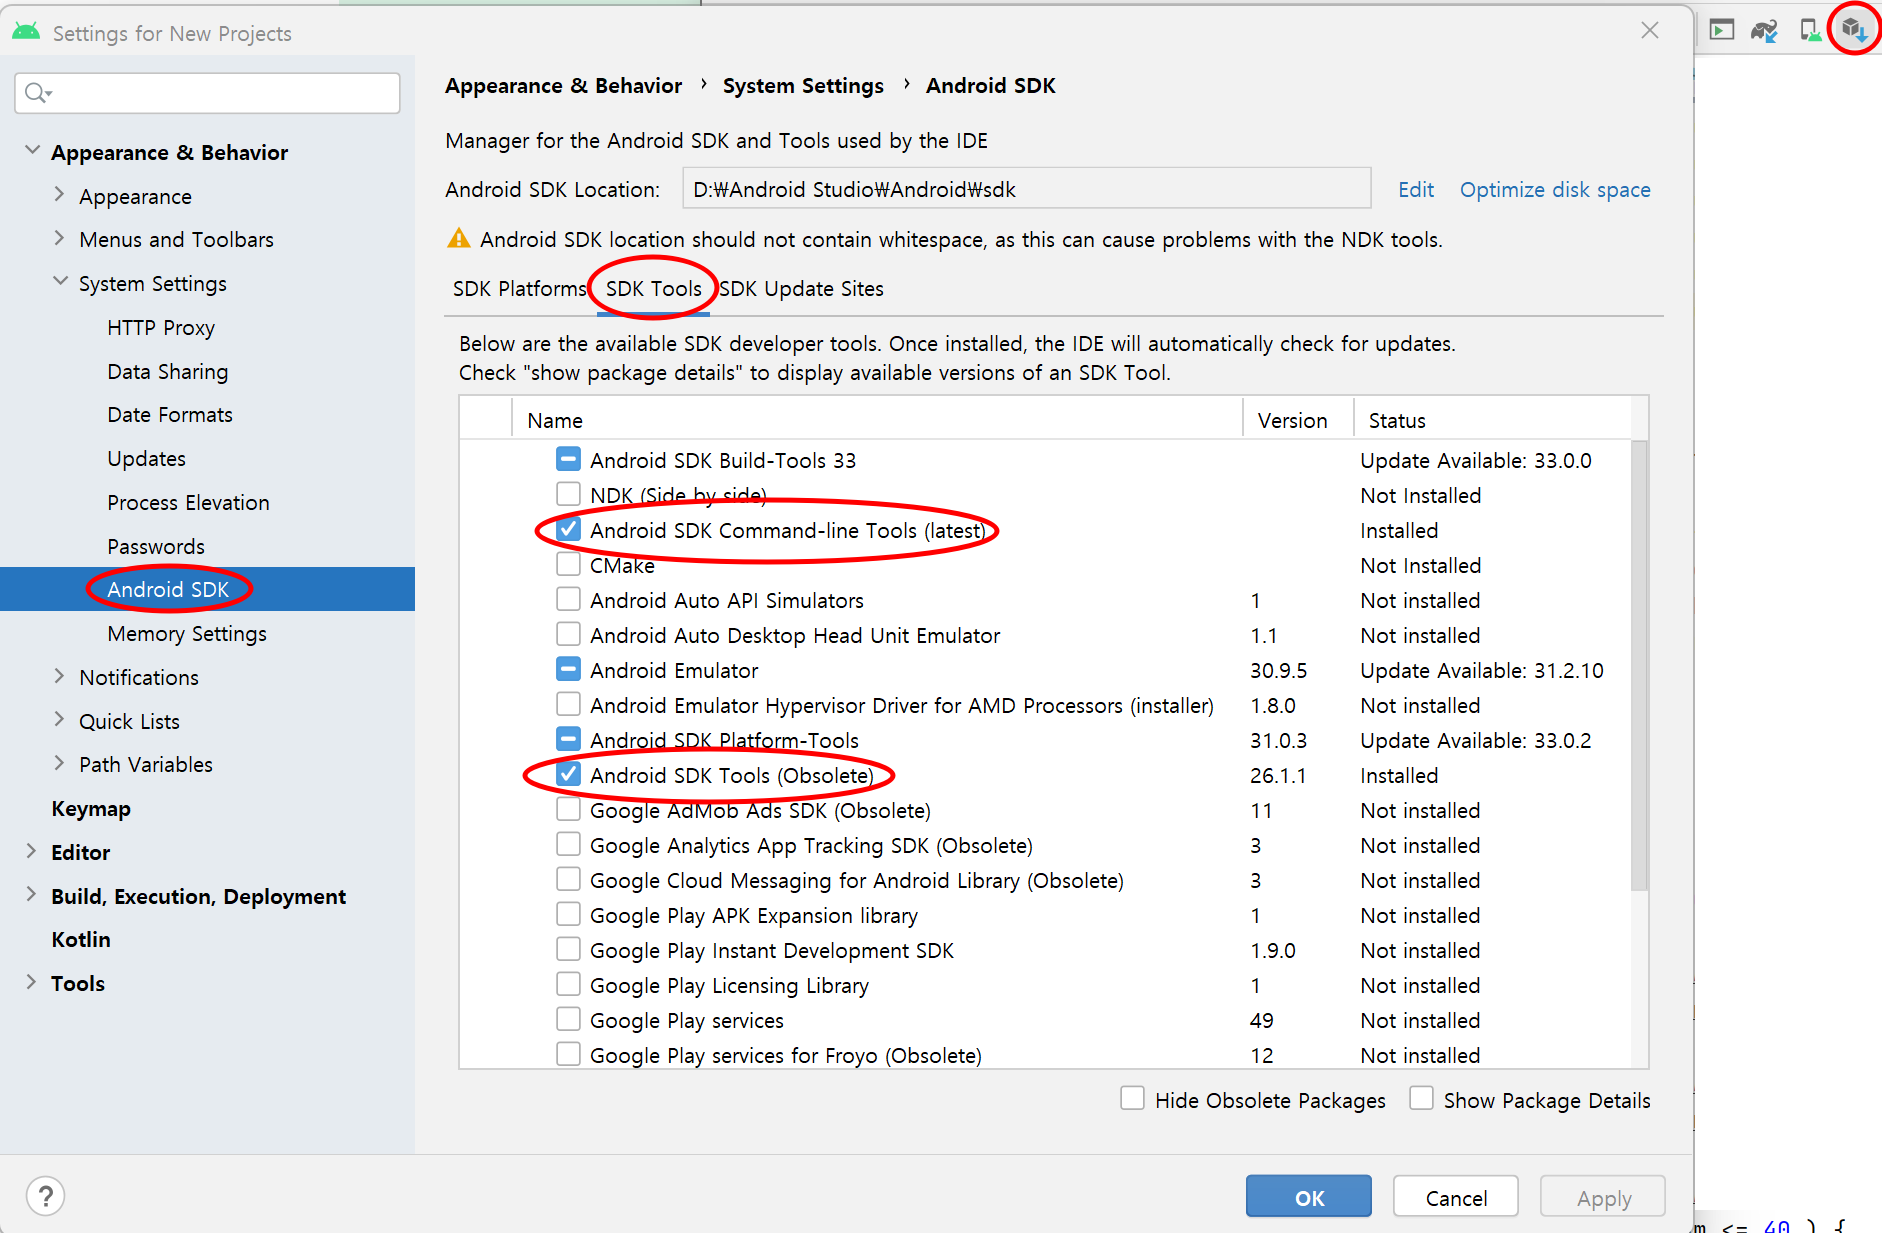Image resolution: width=1882 pixels, height=1233 pixels.
Task: Enable Show Package Details checkbox
Action: 1421,1099
